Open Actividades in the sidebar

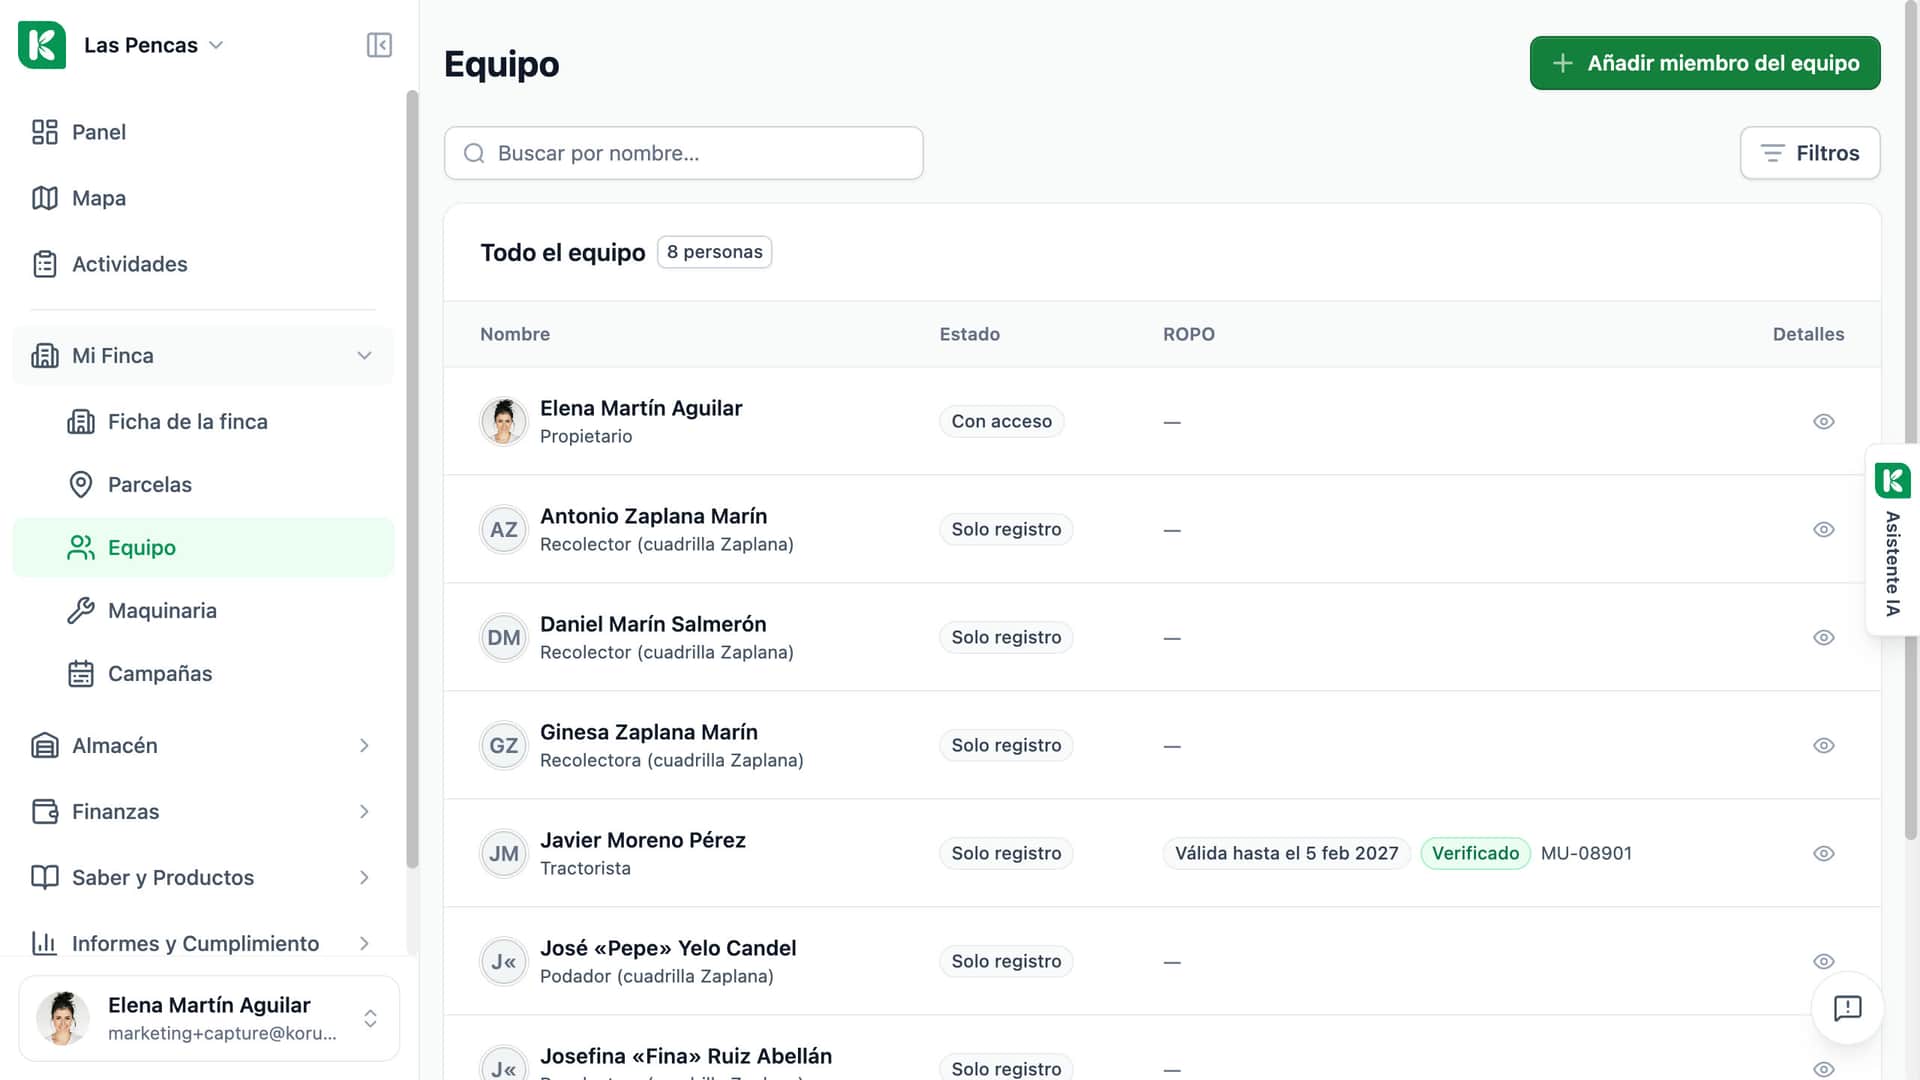pos(203,264)
